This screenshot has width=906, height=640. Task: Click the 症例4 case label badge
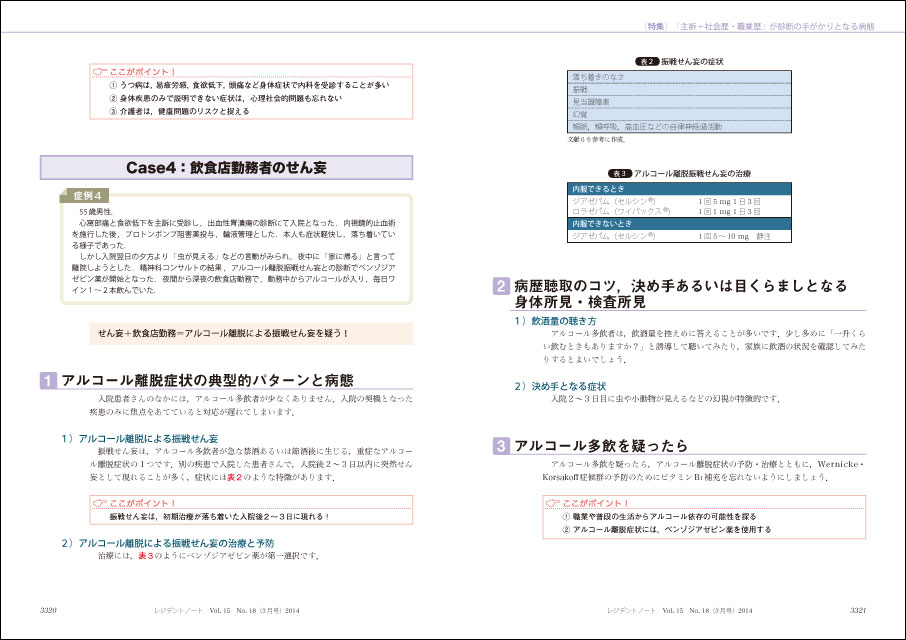point(90,194)
